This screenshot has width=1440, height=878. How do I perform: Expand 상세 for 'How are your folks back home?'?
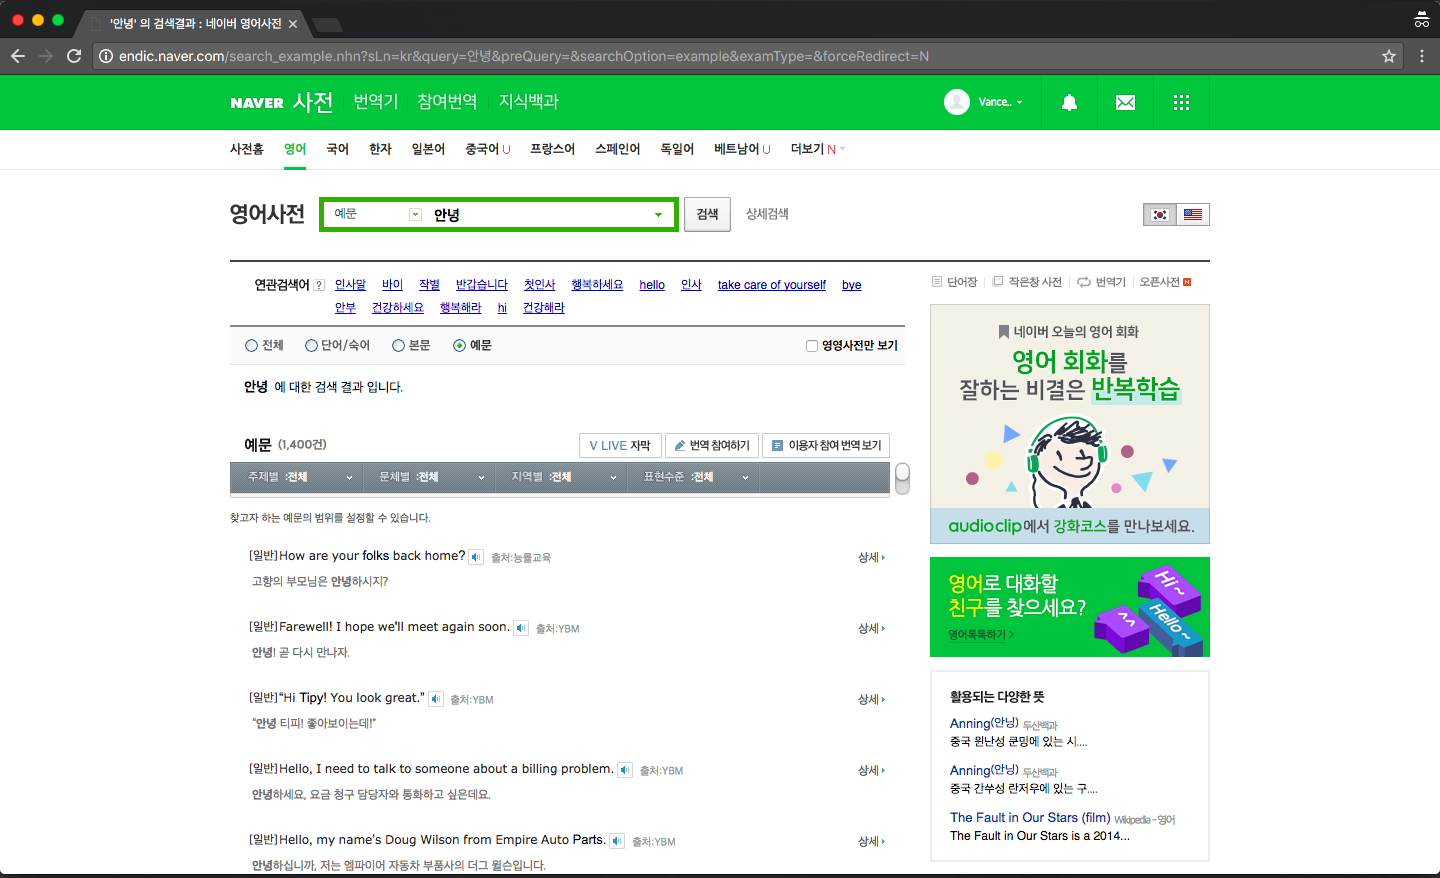871,557
